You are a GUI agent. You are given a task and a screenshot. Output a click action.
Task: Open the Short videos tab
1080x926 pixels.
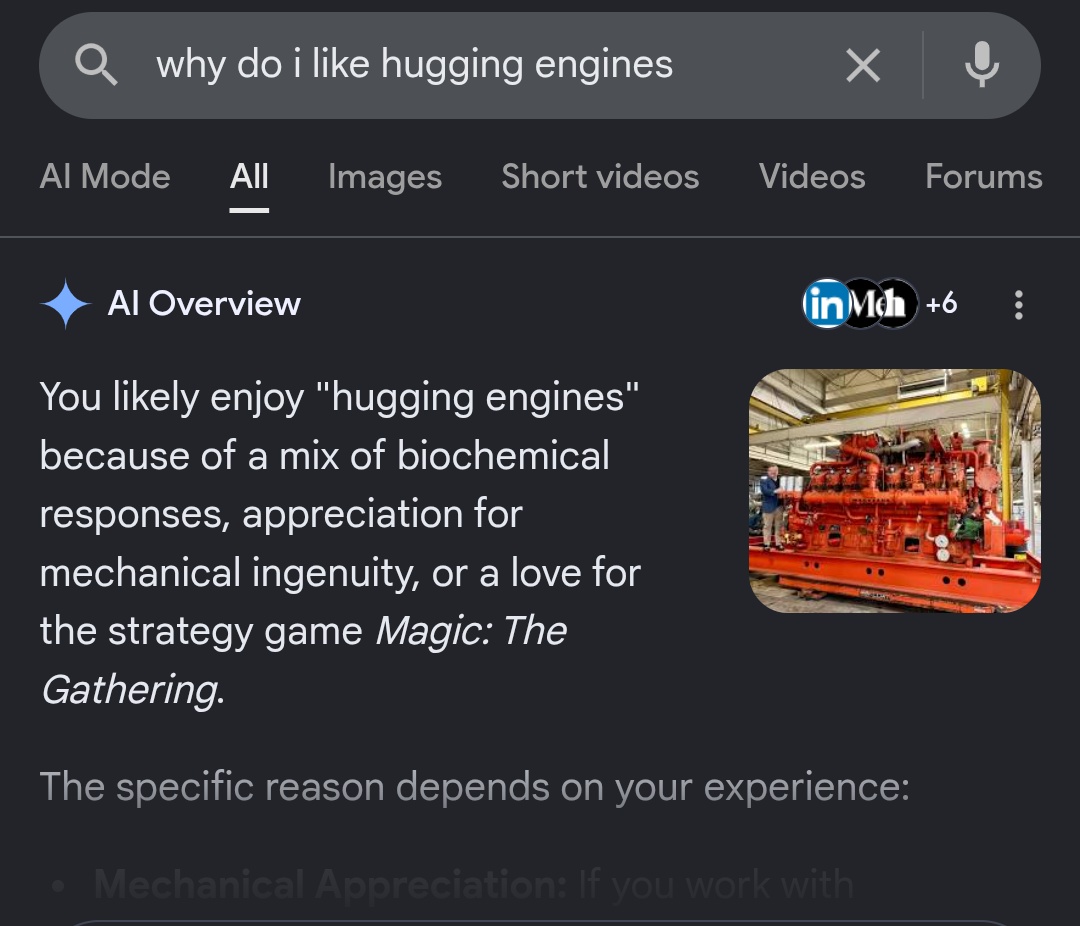600,176
